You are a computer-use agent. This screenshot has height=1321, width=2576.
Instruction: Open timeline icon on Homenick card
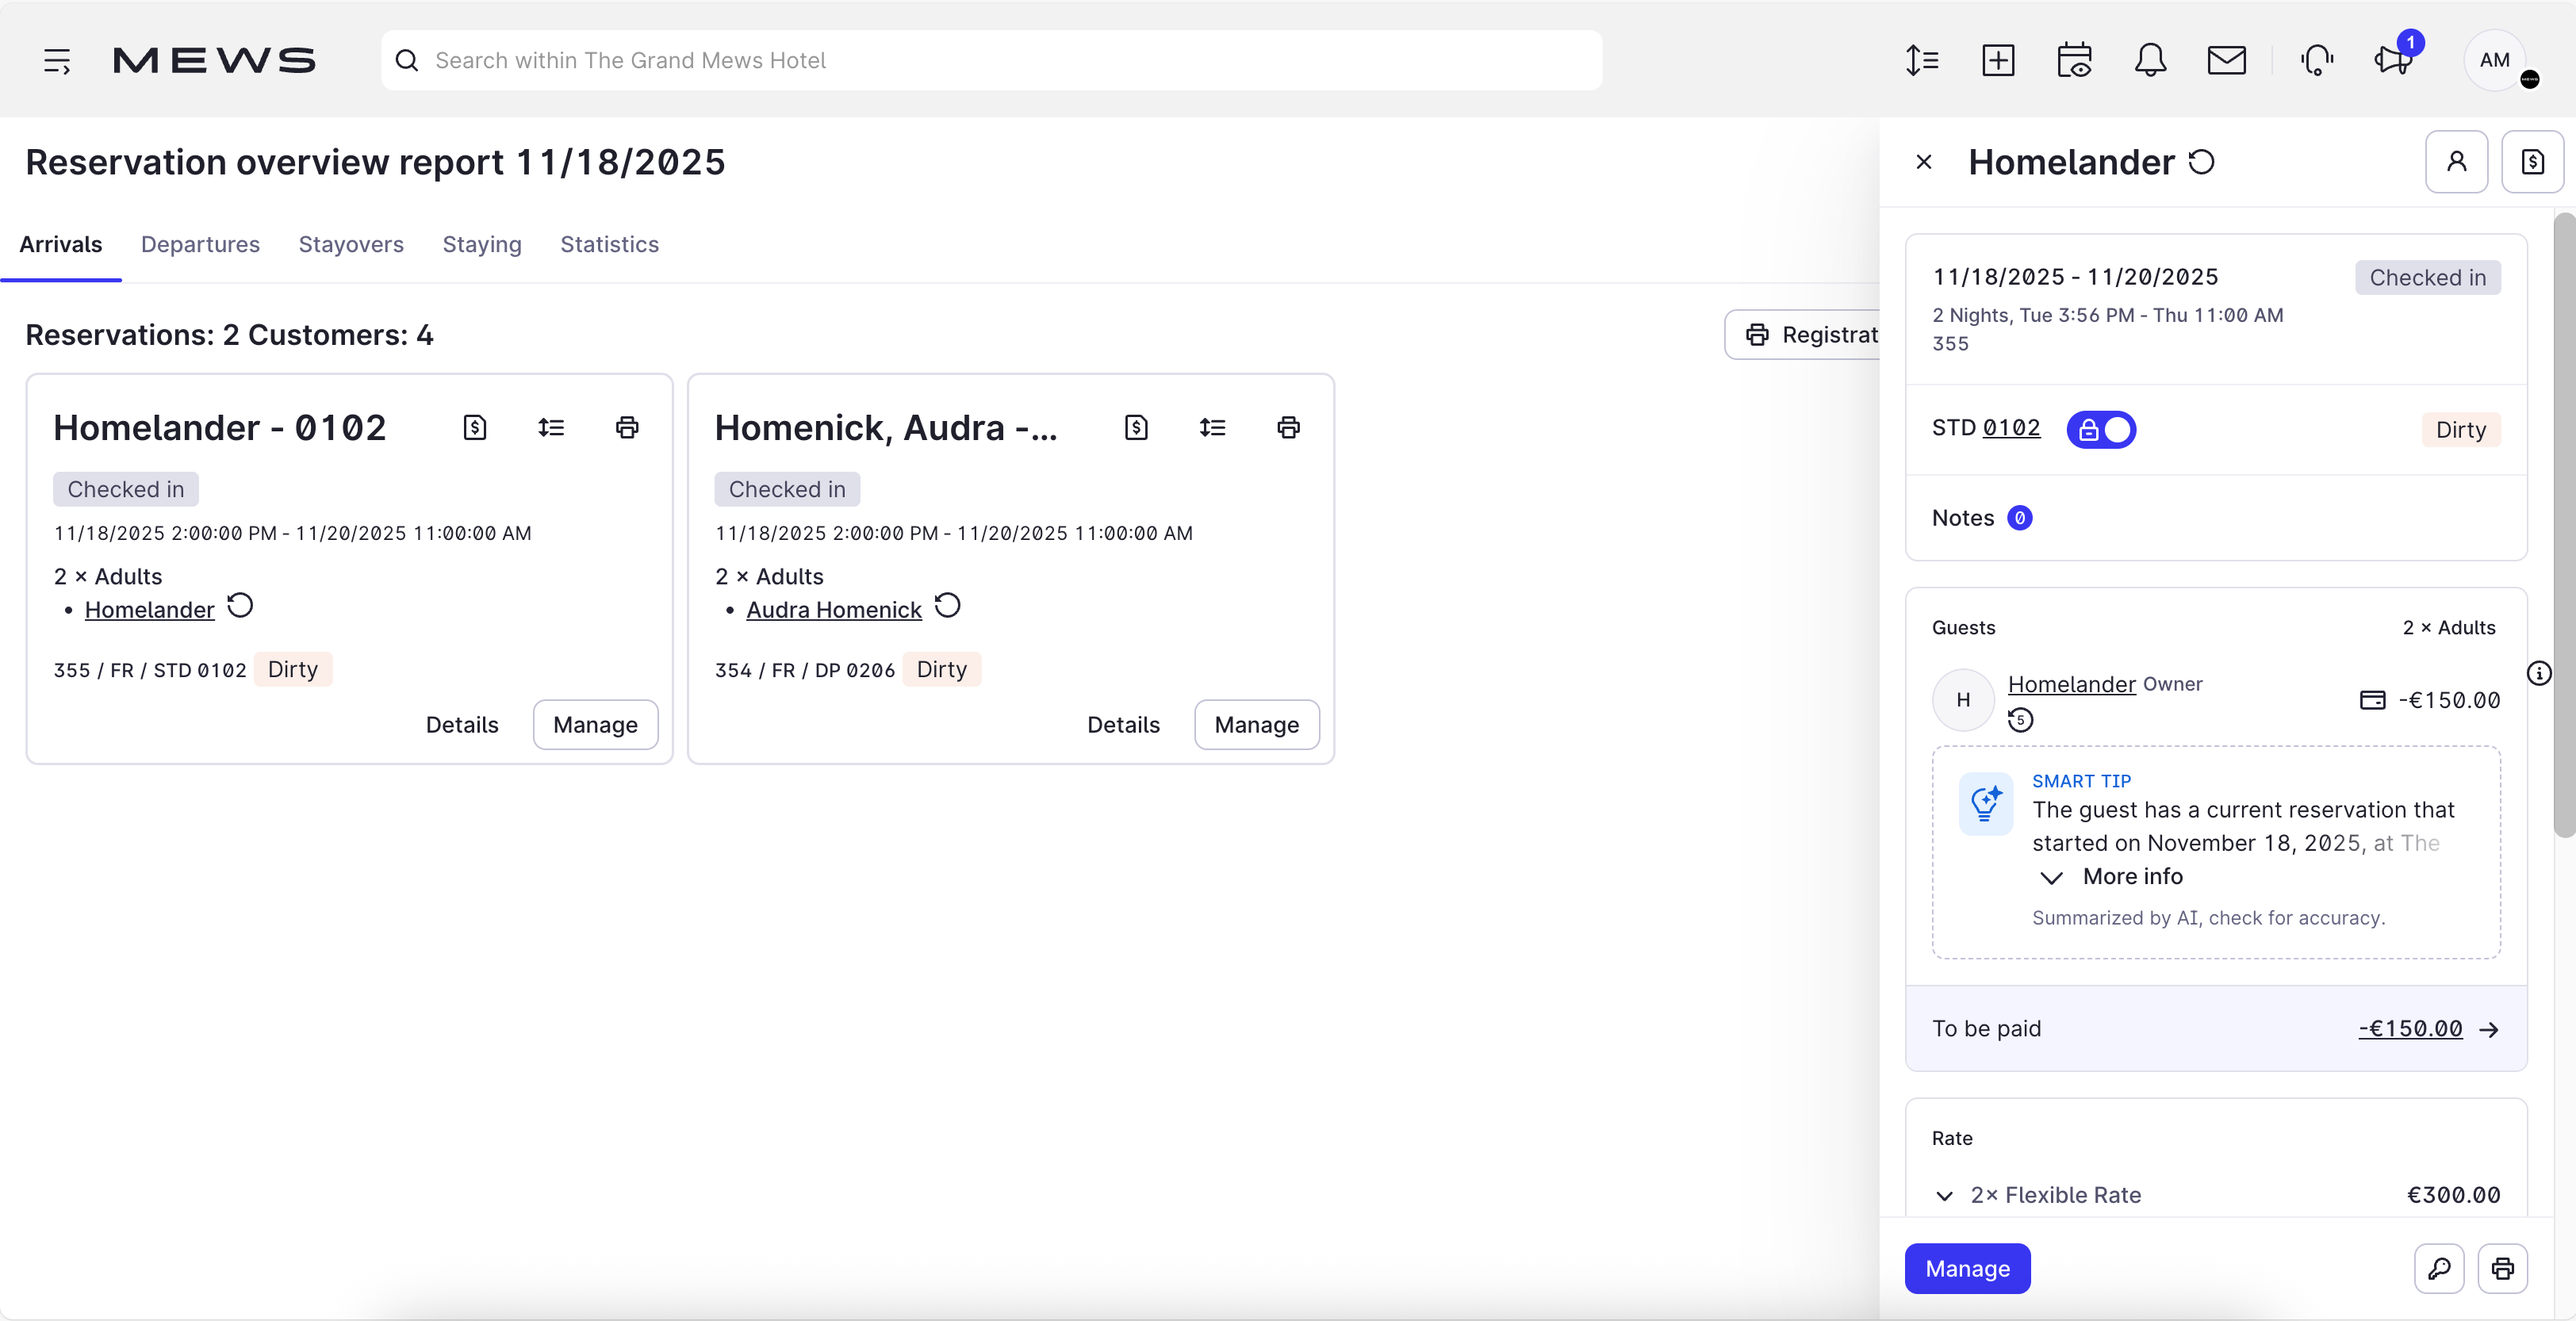coord(1212,428)
